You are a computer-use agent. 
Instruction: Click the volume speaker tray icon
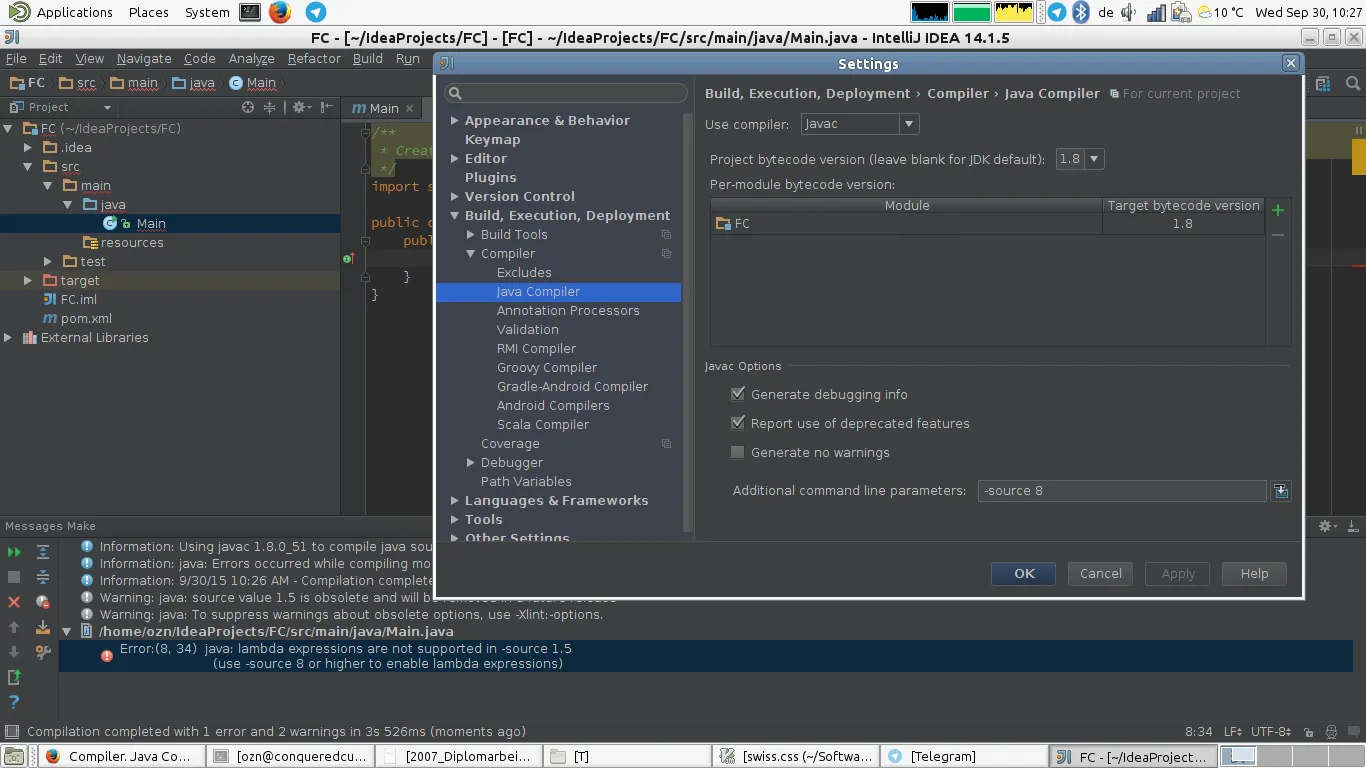point(1130,12)
